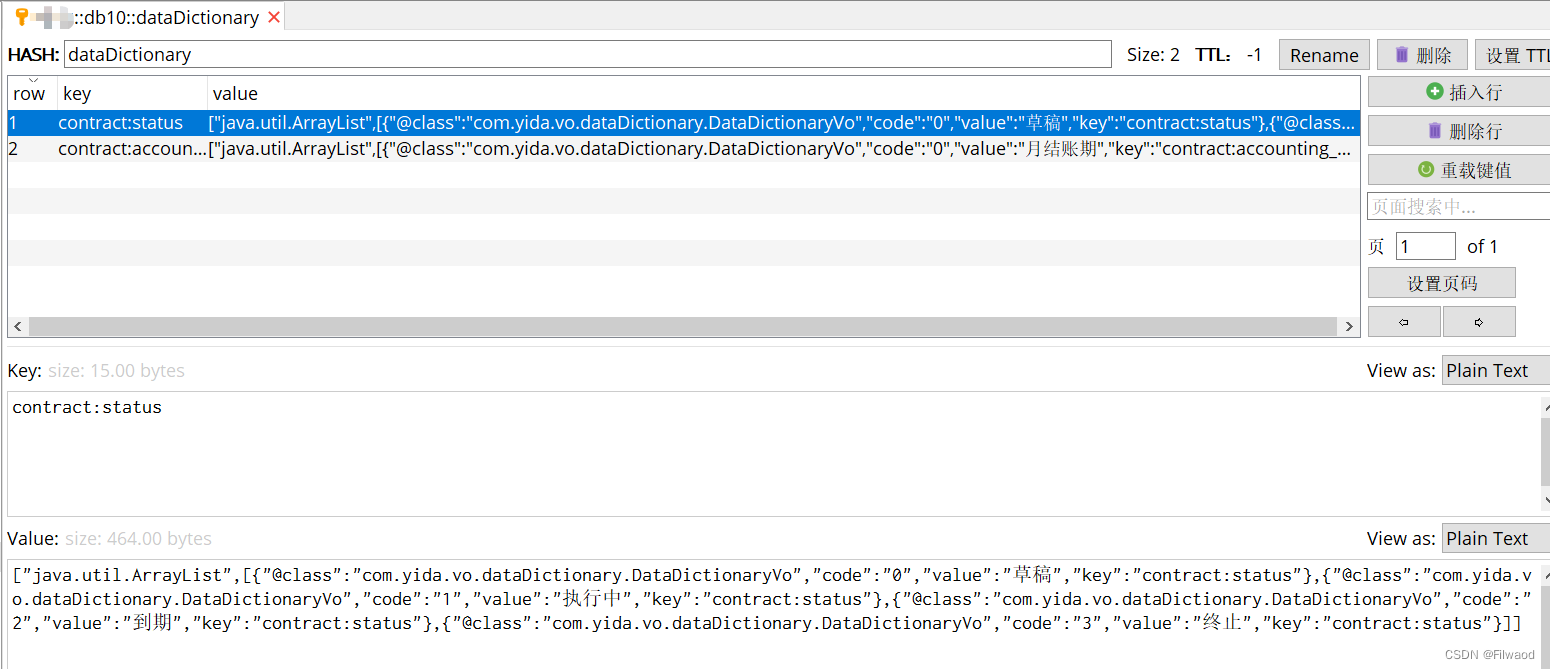Viewport: 1550px width, 669px height.
Task: Click the scroll-right arrow of the table
Action: click(1349, 326)
